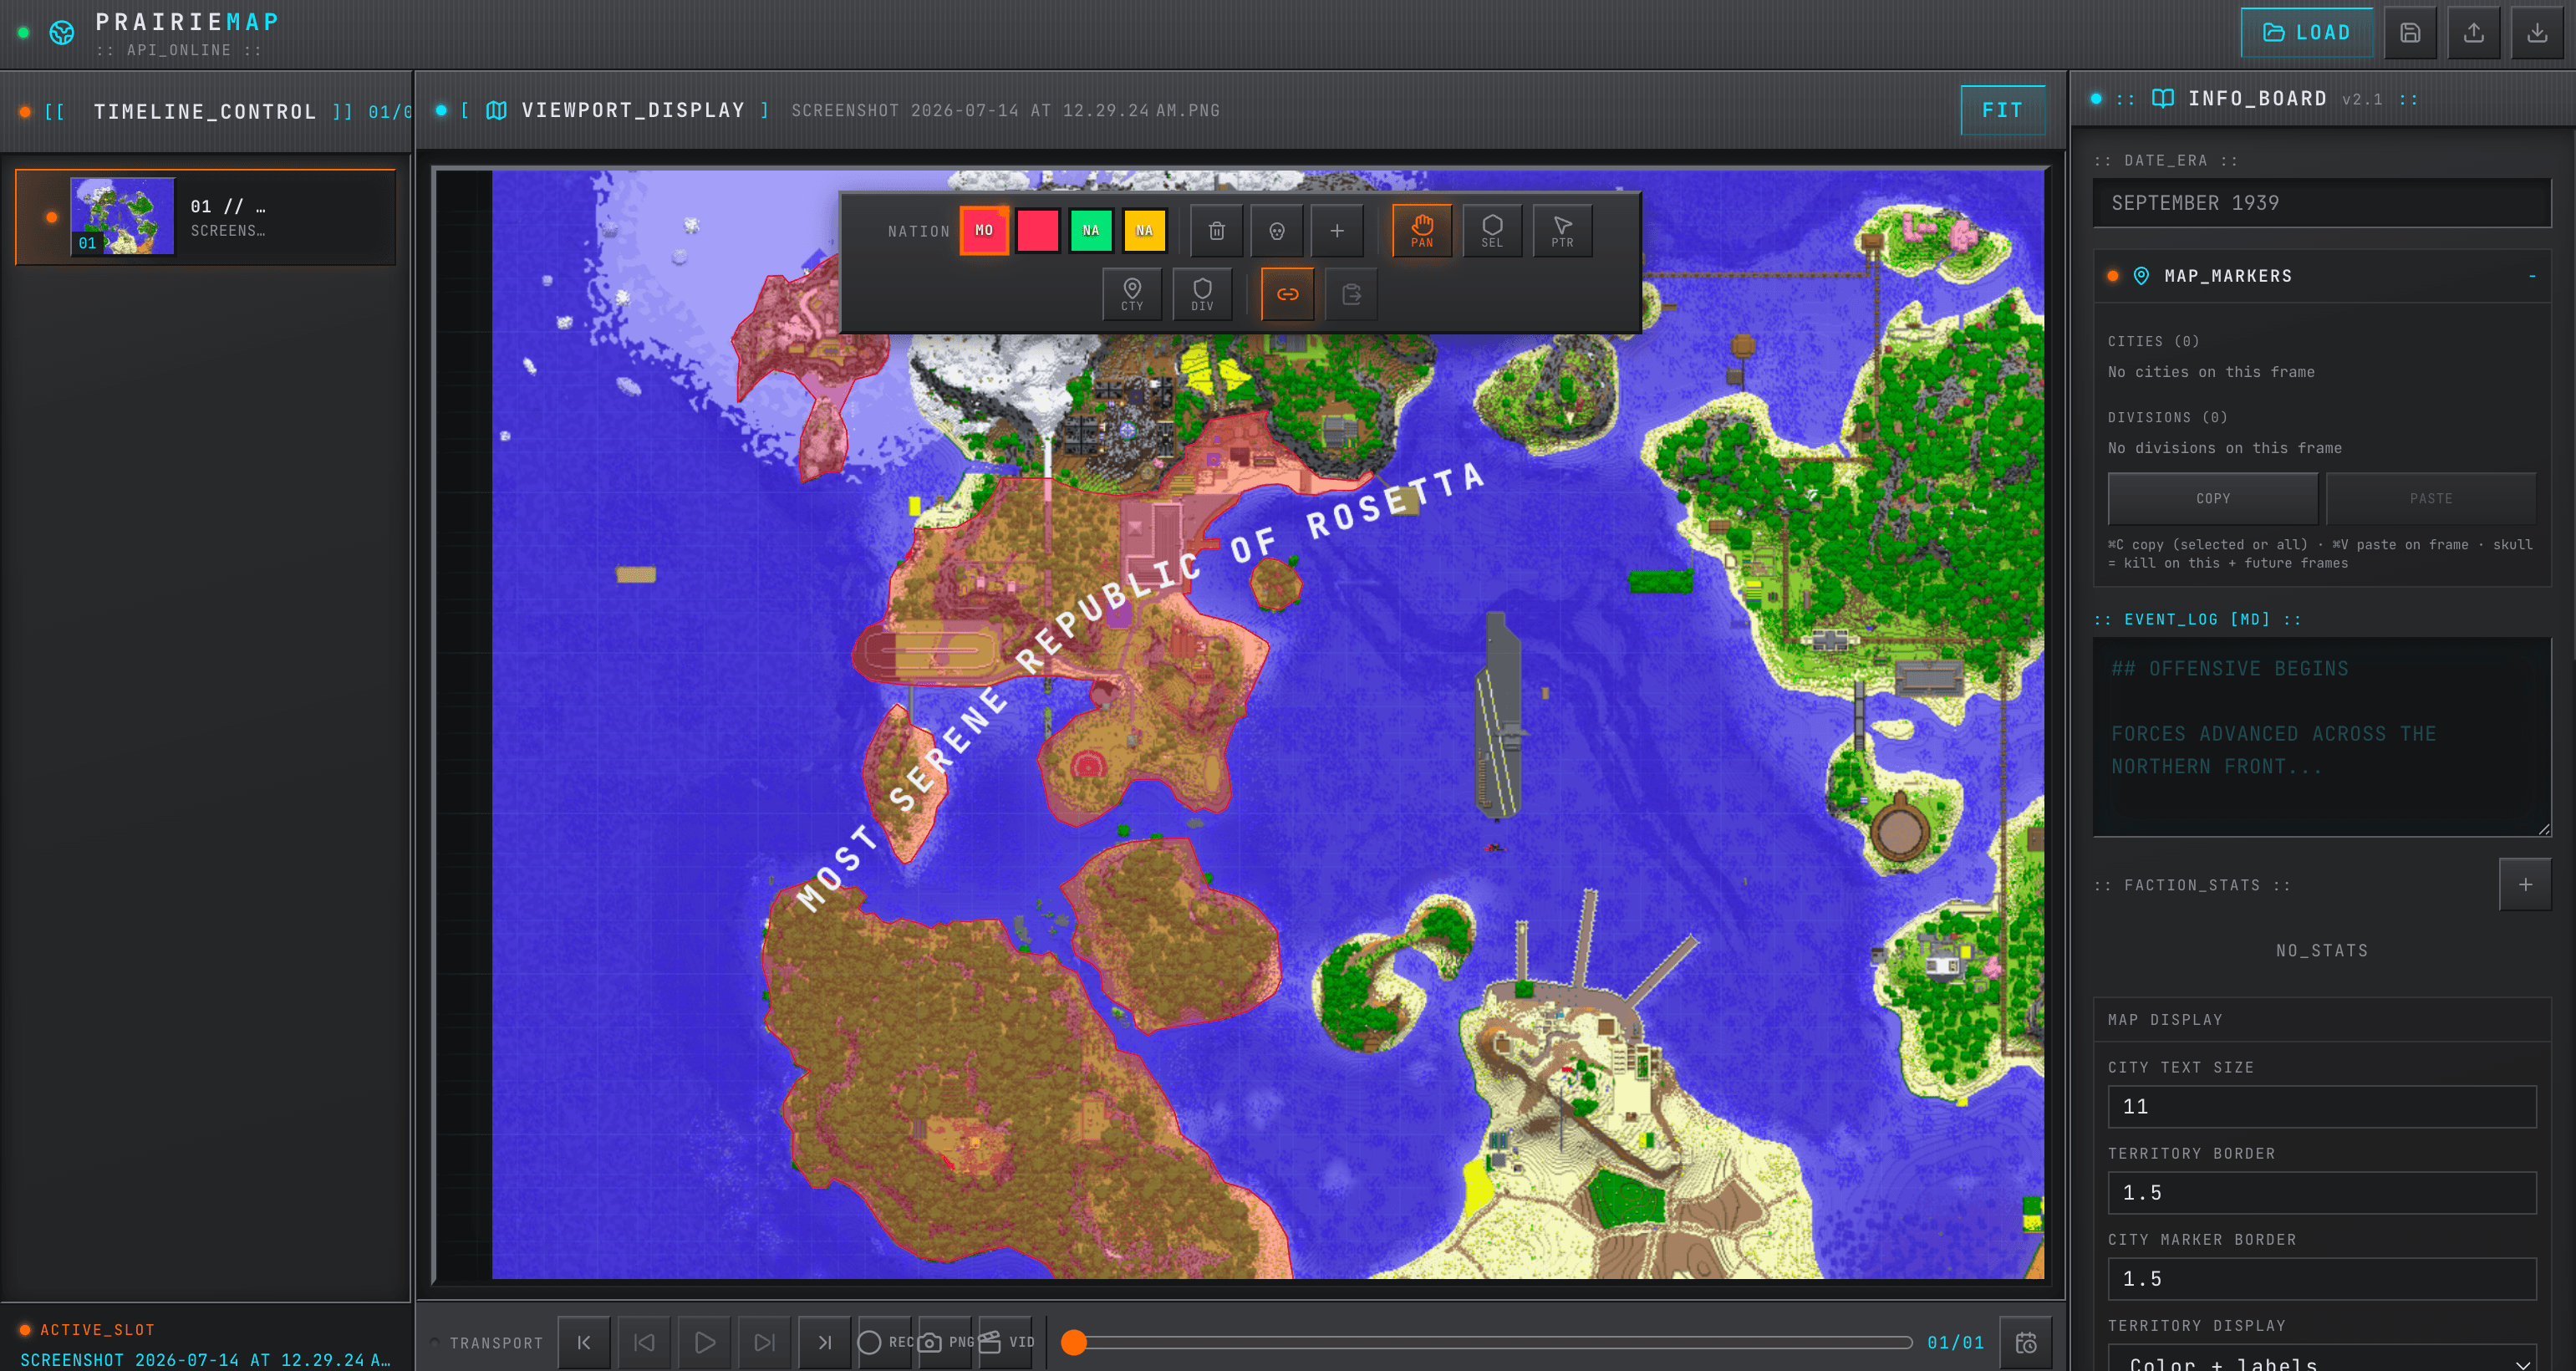Select frame 01 thumbnail in timeline
Screen dimensions: 2576x1371
pos(122,216)
